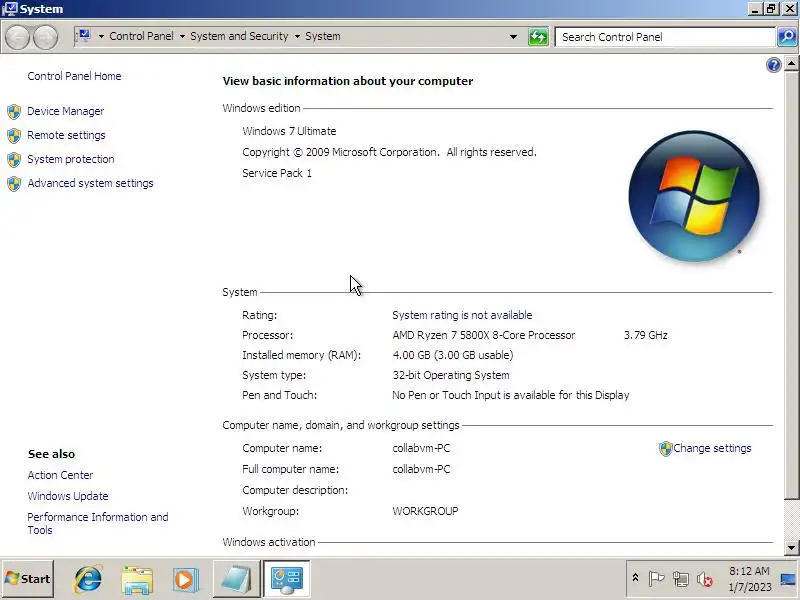Click the Windows 7 Ultimate edition text
Viewport: 800px width, 600px height.
coord(289,131)
